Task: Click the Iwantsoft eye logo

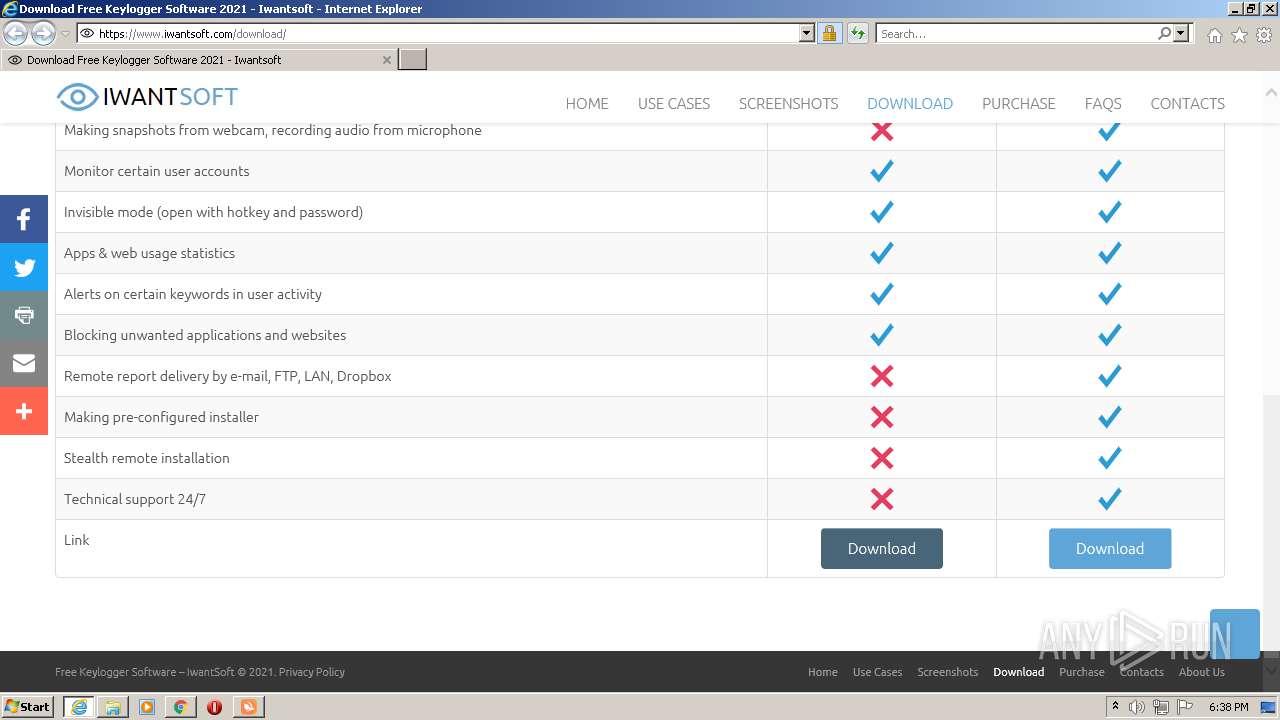Action: point(77,97)
